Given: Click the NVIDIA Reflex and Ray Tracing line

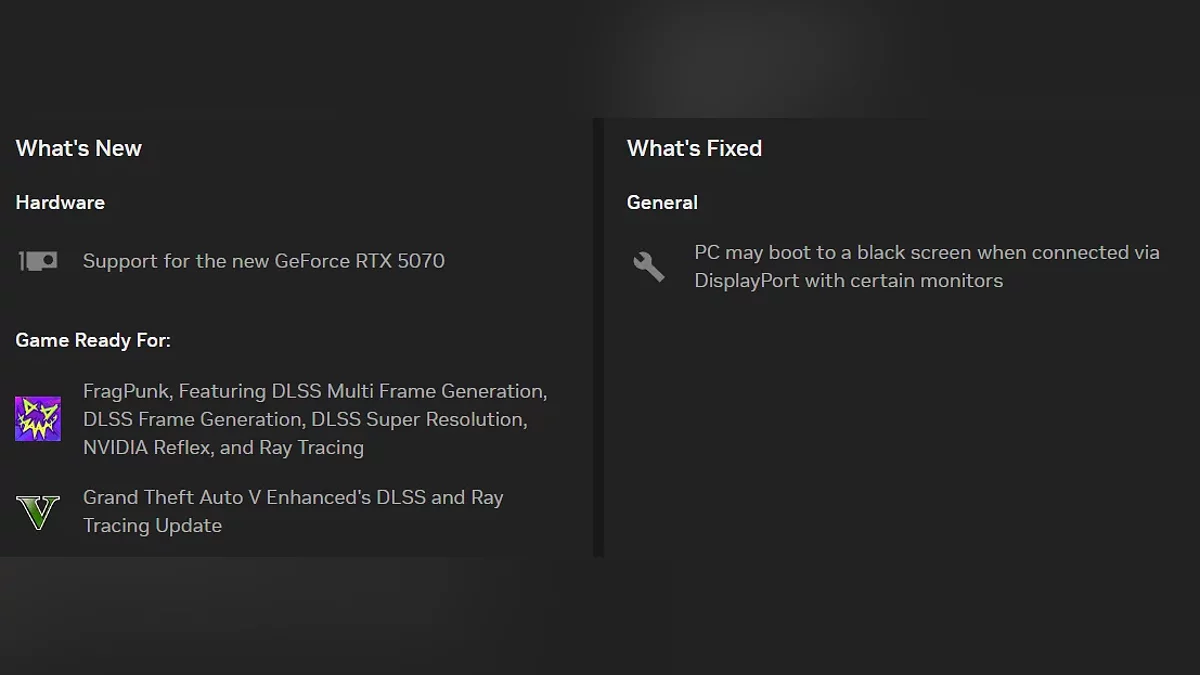Looking at the screenshot, I should click(x=223, y=447).
